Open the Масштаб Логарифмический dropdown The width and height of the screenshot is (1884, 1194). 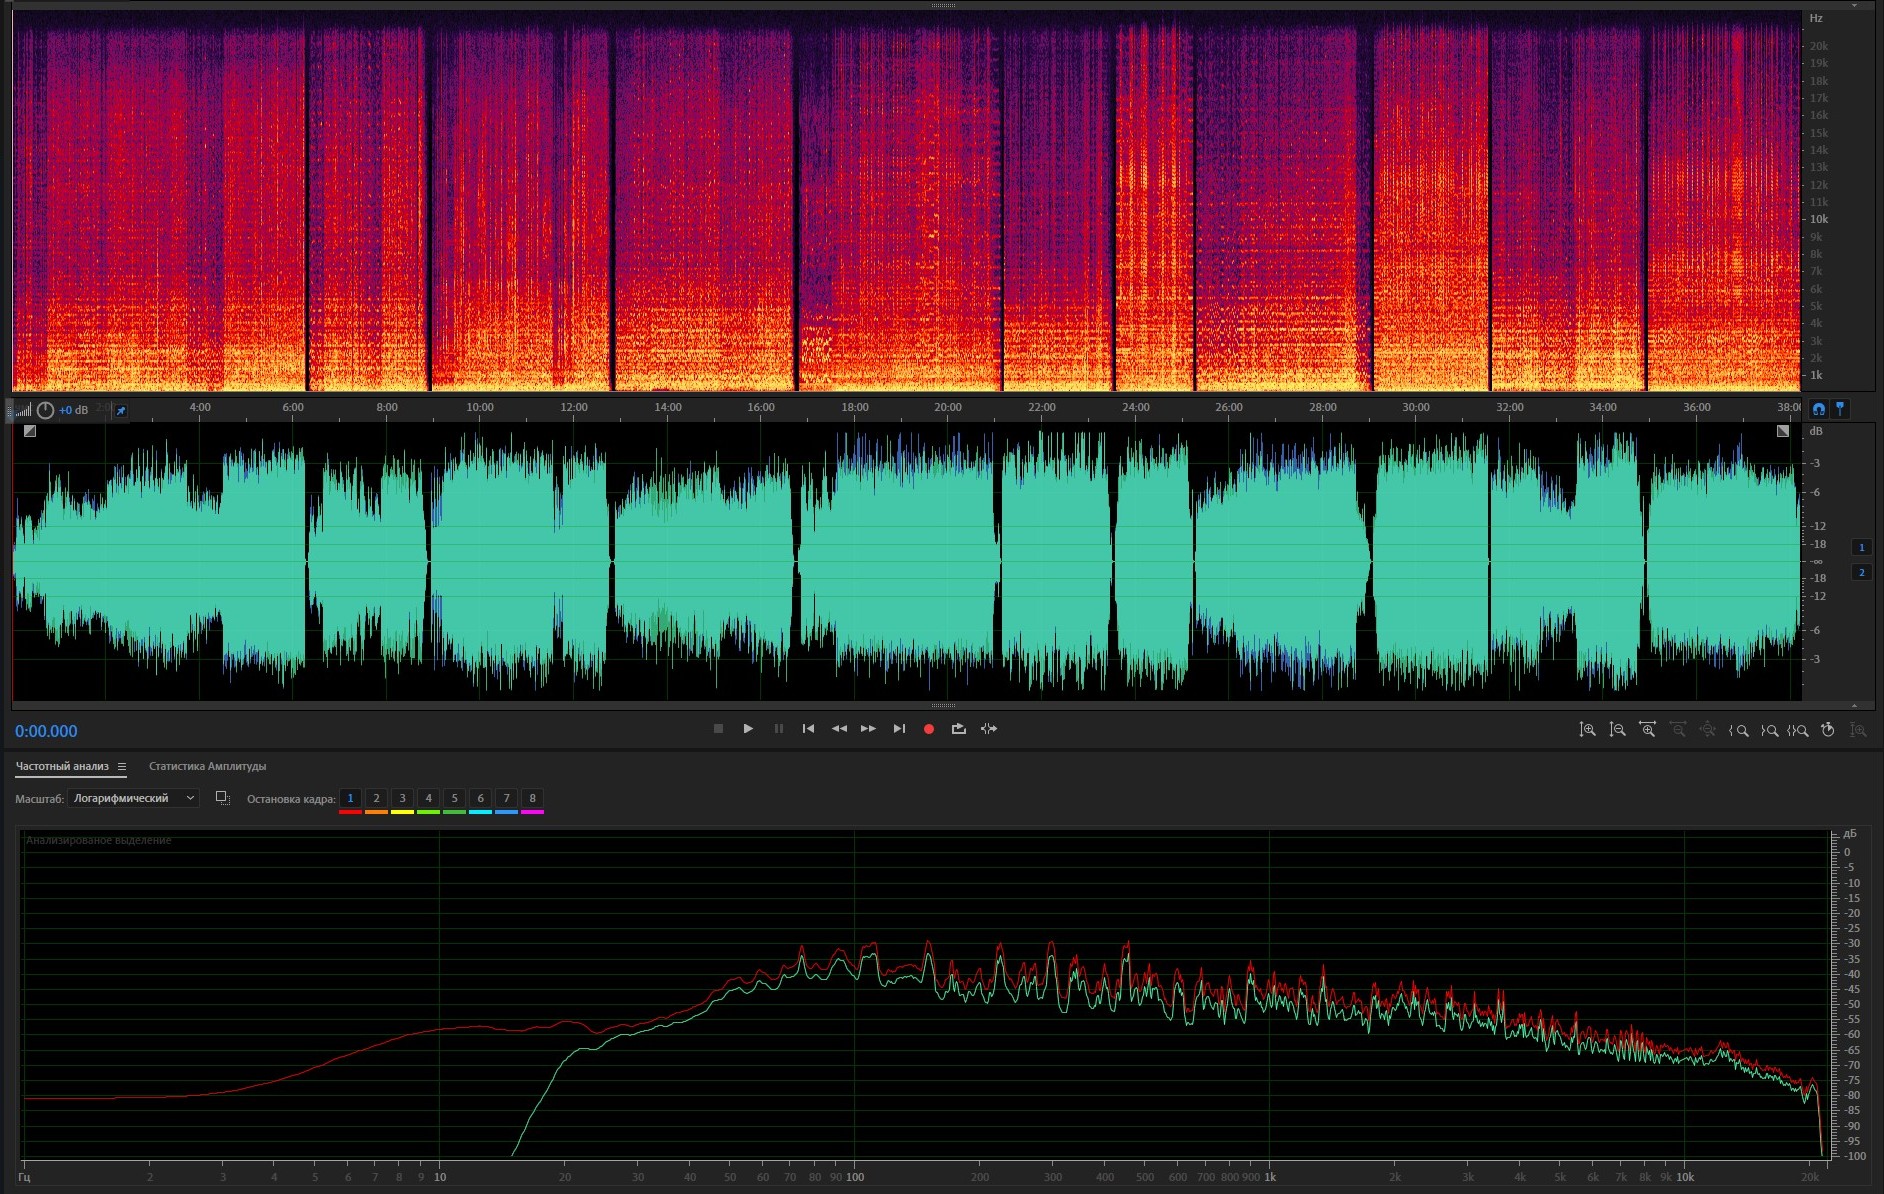pos(134,798)
